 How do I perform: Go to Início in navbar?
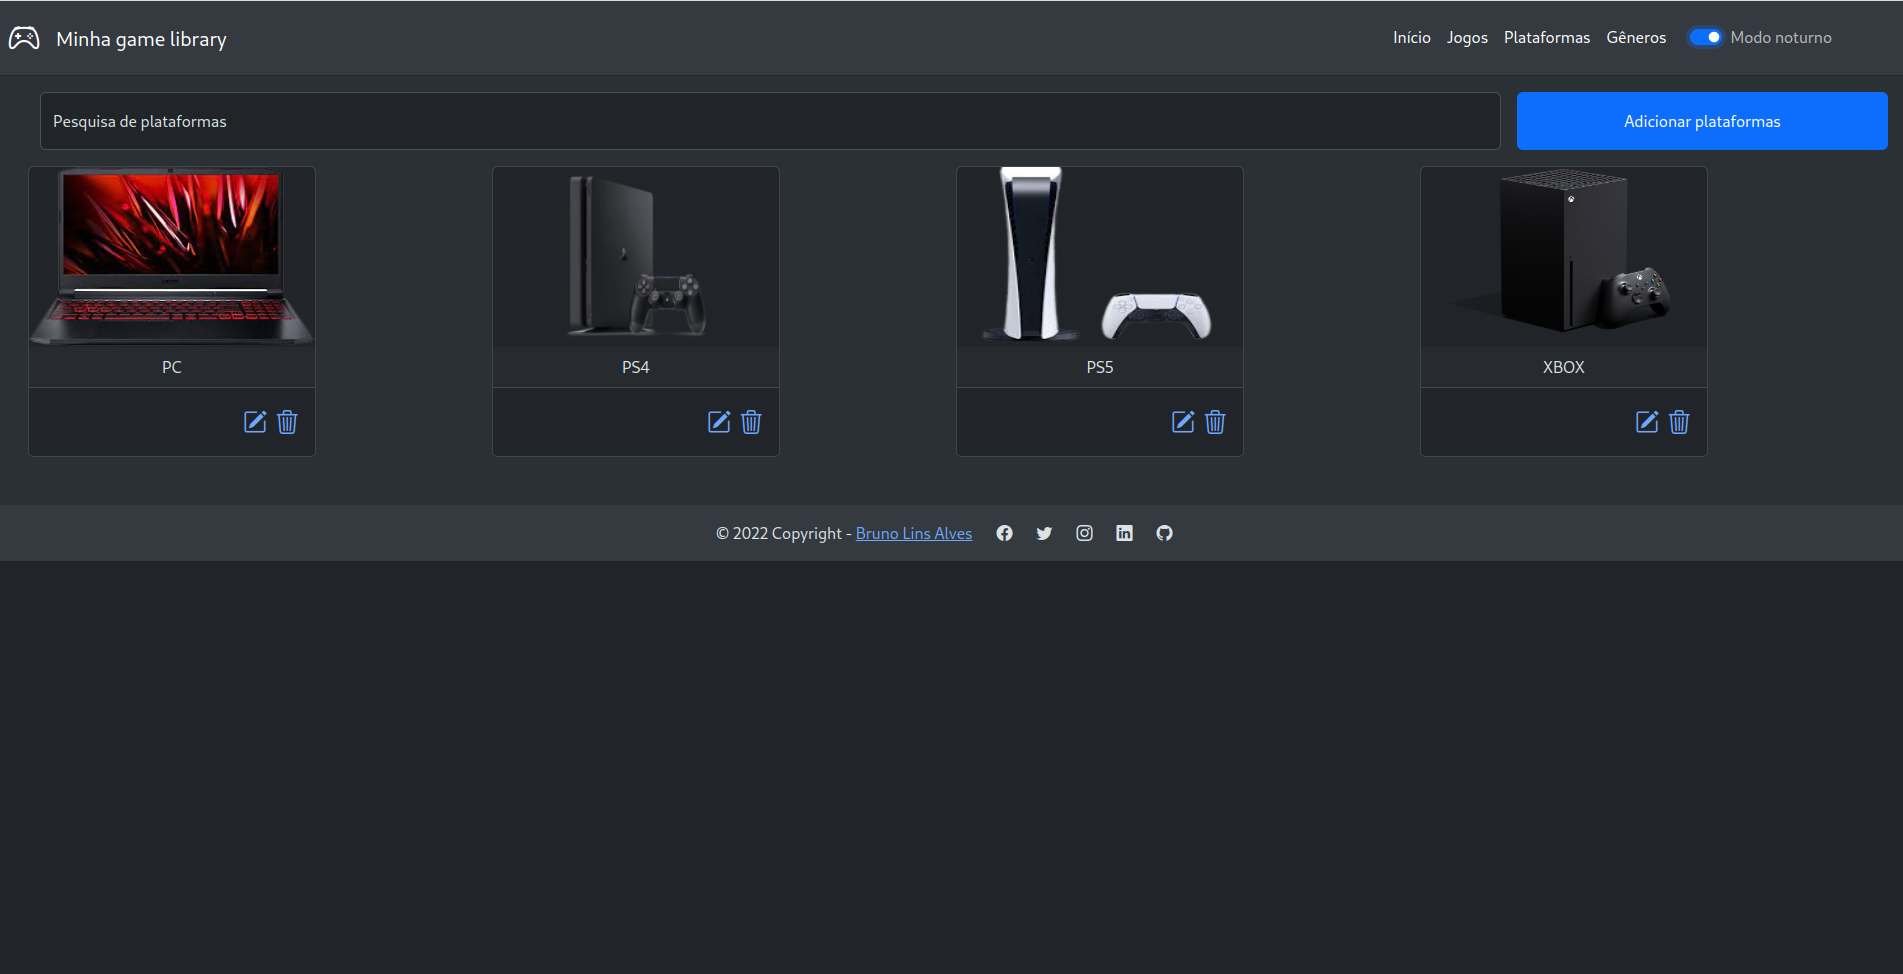[1412, 37]
